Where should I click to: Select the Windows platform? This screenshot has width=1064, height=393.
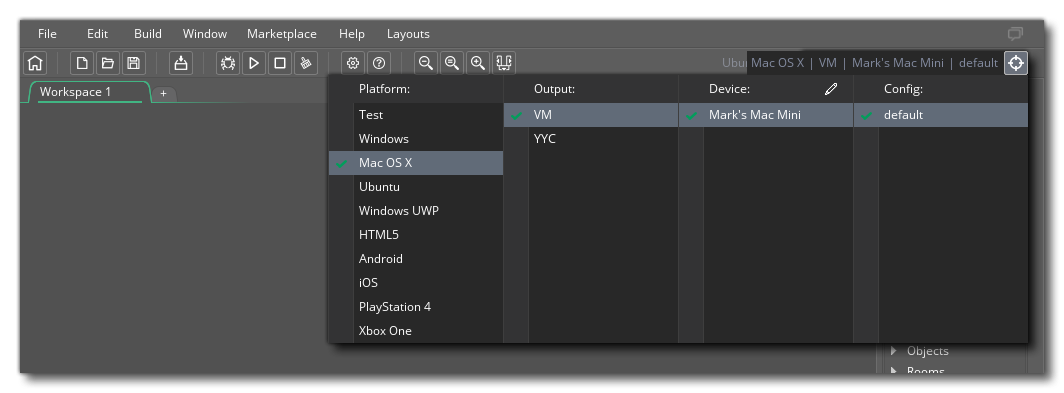click(416, 138)
